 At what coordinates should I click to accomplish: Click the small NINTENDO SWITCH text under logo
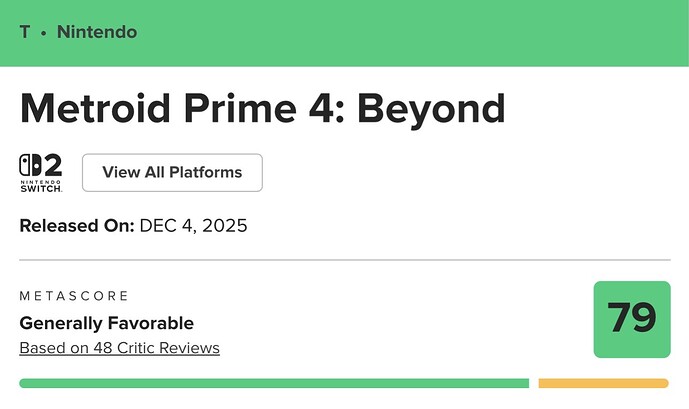[41, 187]
